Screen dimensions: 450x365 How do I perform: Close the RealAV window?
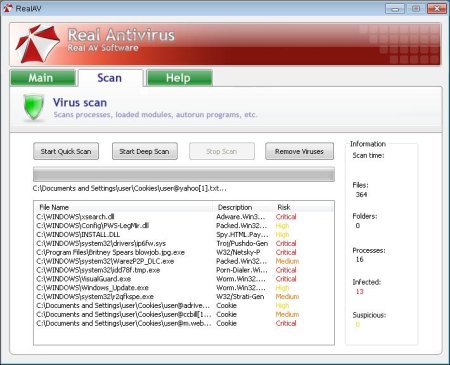click(437, 8)
